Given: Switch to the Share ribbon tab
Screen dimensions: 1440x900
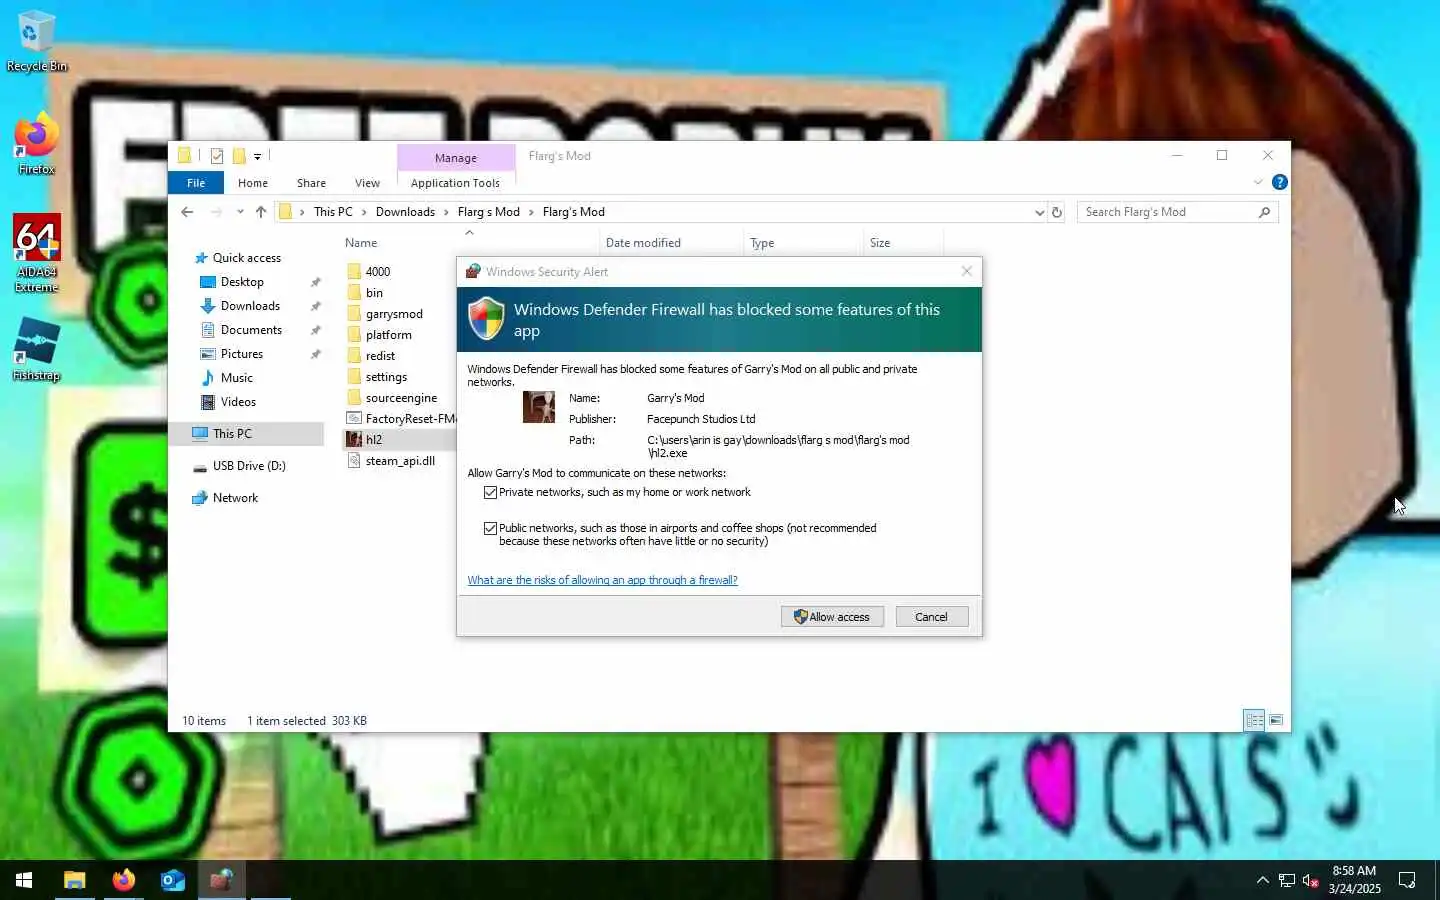Looking at the screenshot, I should coord(311,183).
